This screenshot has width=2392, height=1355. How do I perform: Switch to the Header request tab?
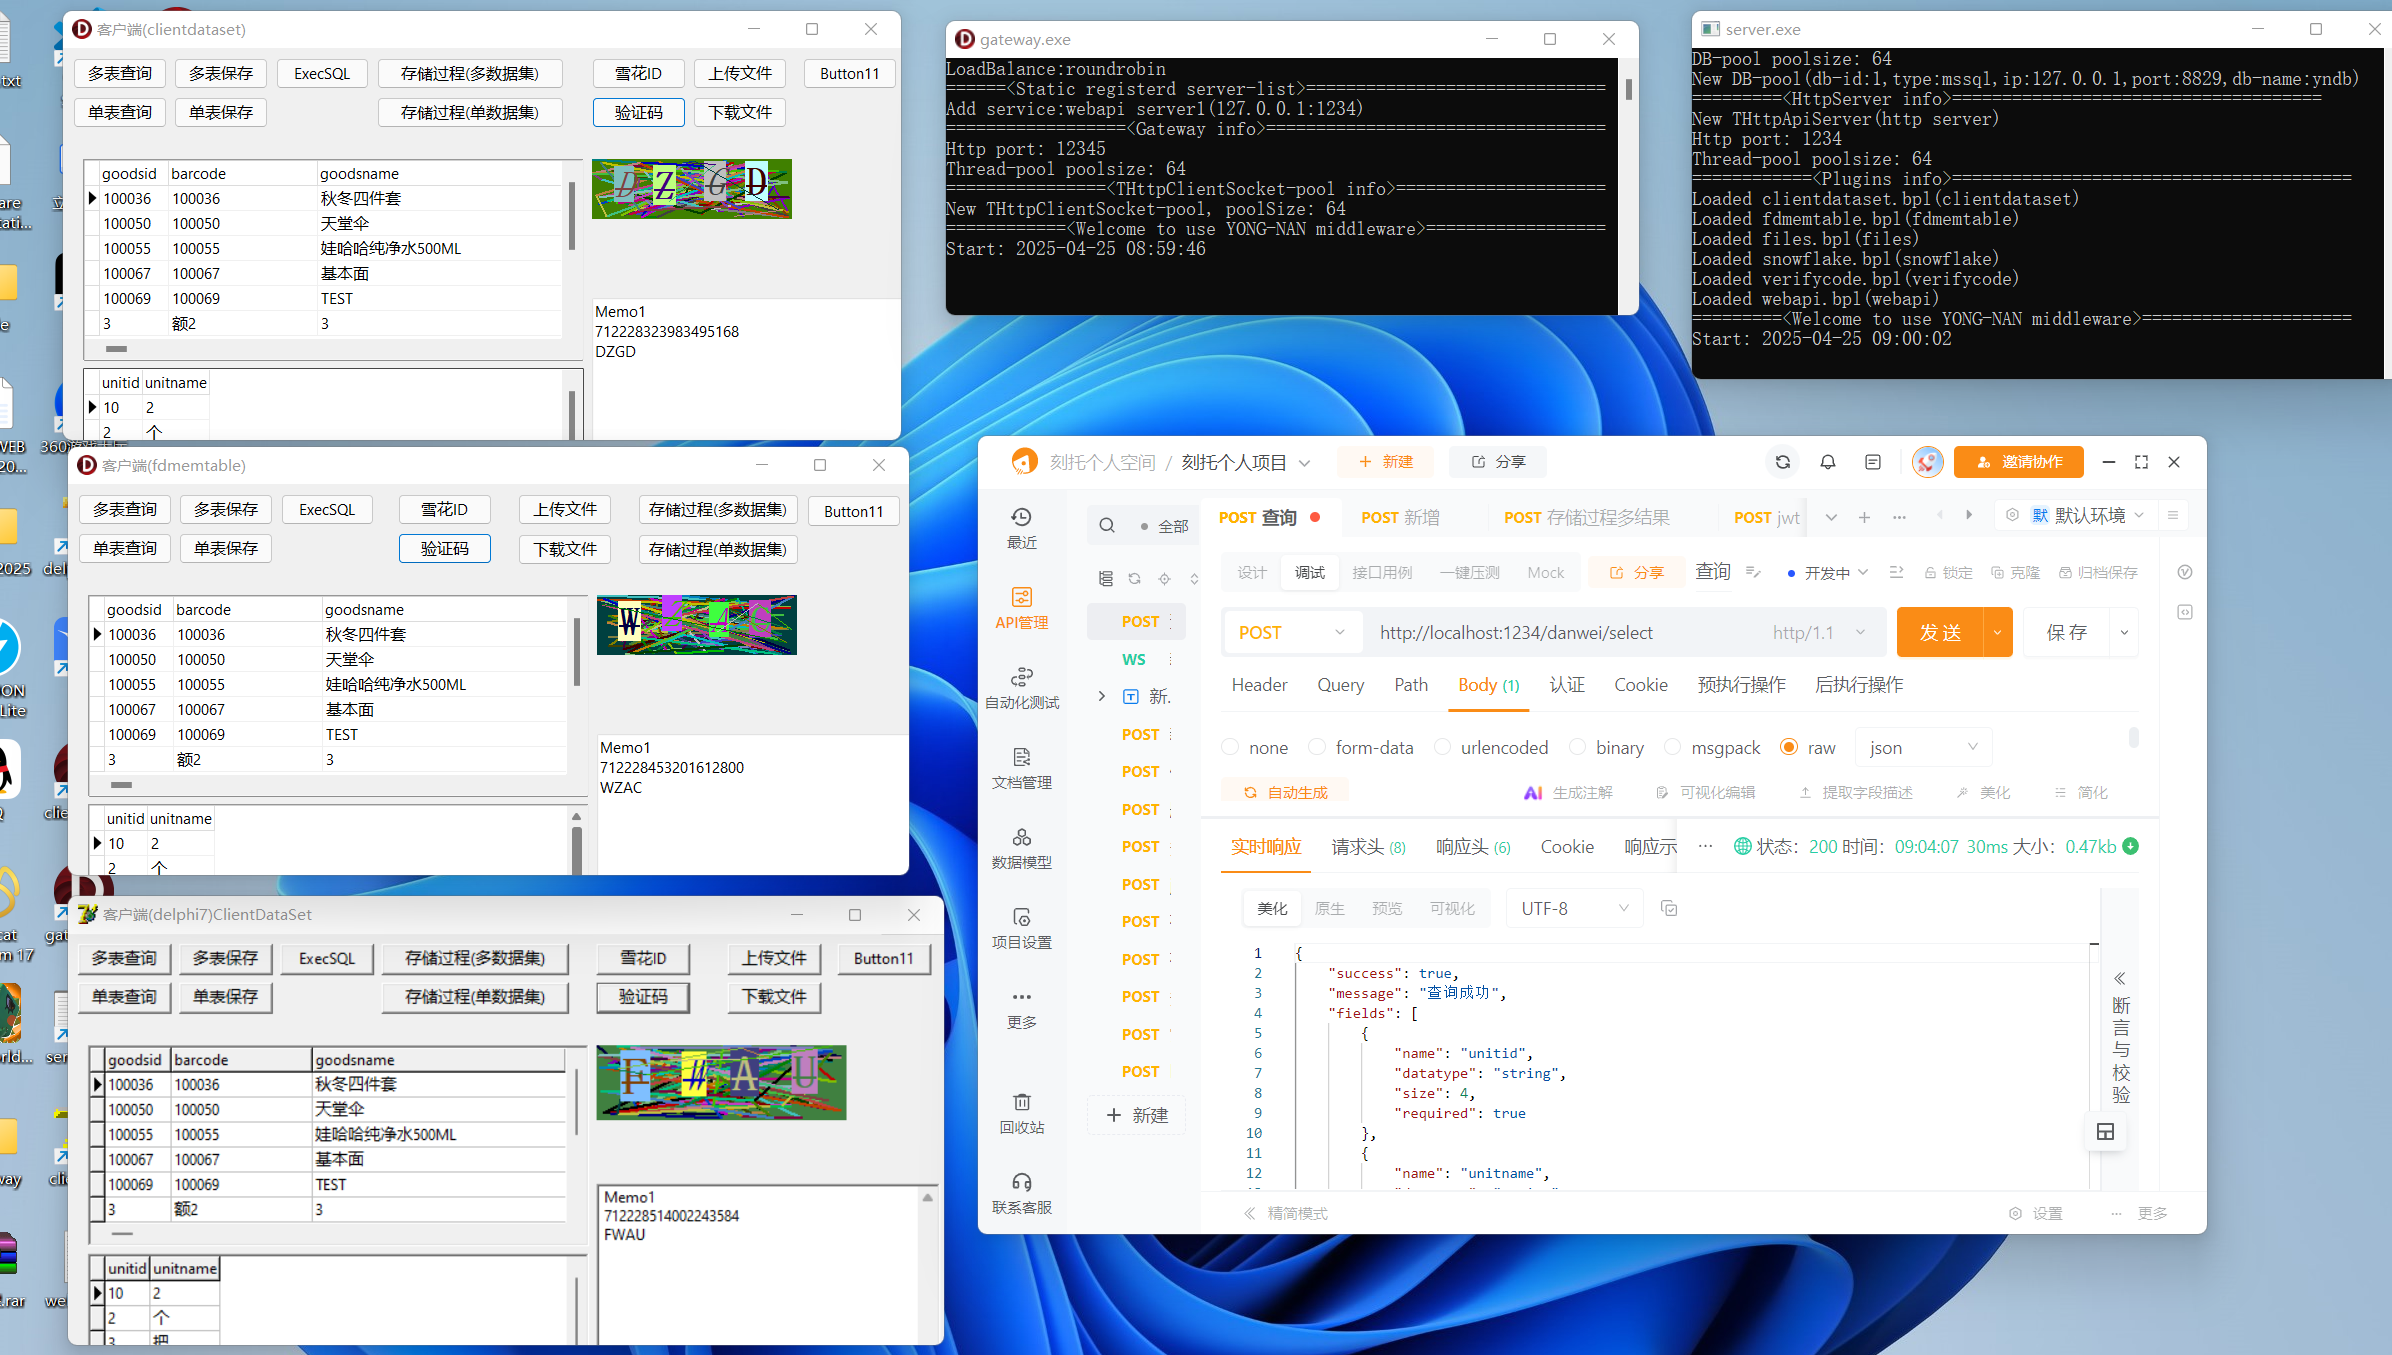(x=1259, y=685)
